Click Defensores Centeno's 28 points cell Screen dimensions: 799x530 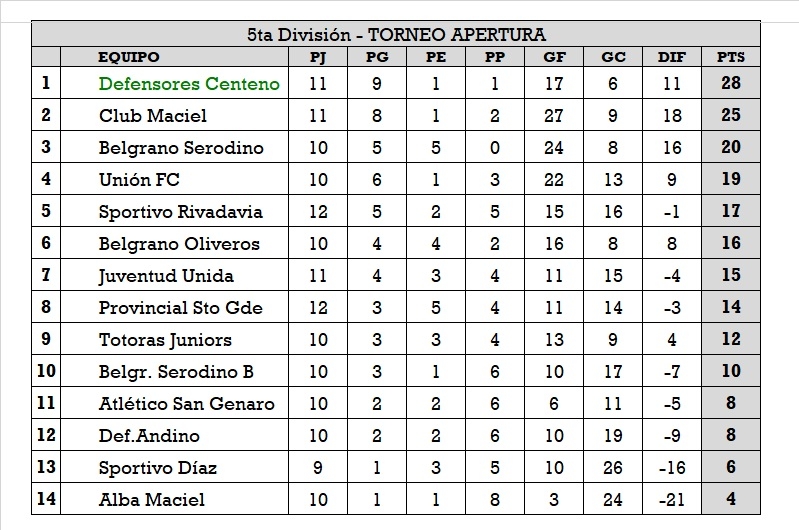coord(731,84)
